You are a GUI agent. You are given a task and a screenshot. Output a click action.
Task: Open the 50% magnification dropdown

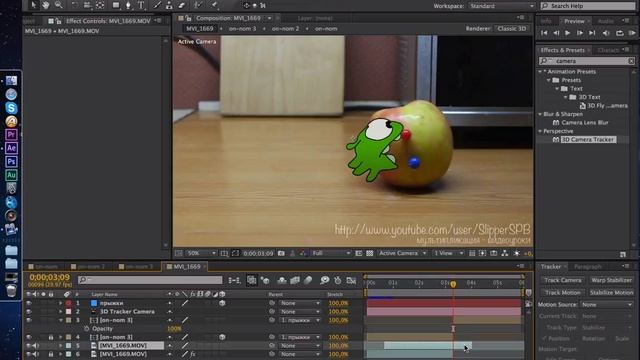pos(201,253)
